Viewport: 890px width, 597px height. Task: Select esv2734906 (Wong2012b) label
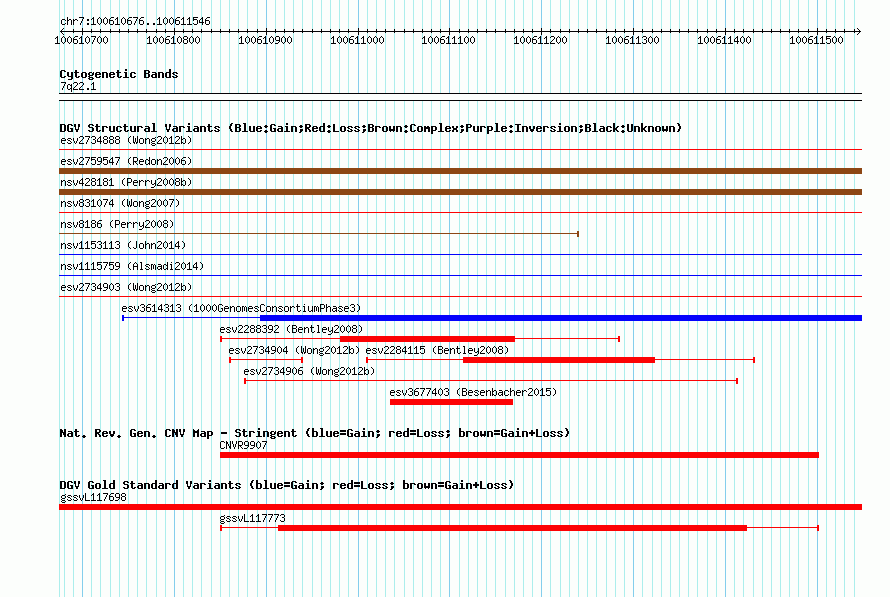tap(309, 371)
